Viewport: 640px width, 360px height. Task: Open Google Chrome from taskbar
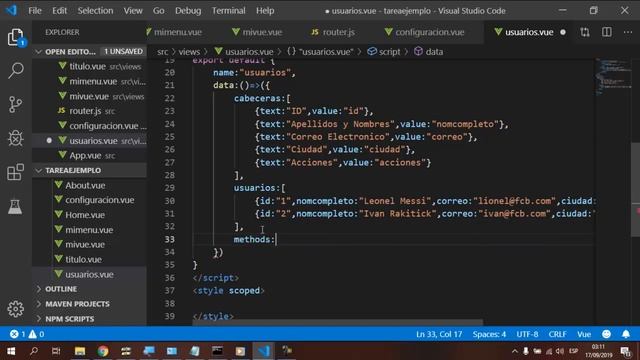103,351
